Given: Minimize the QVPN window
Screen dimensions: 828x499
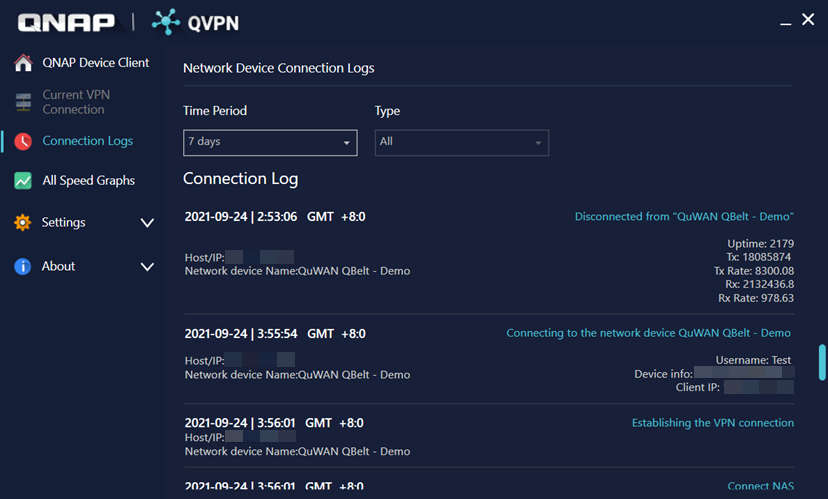Looking at the screenshot, I should (x=786, y=23).
